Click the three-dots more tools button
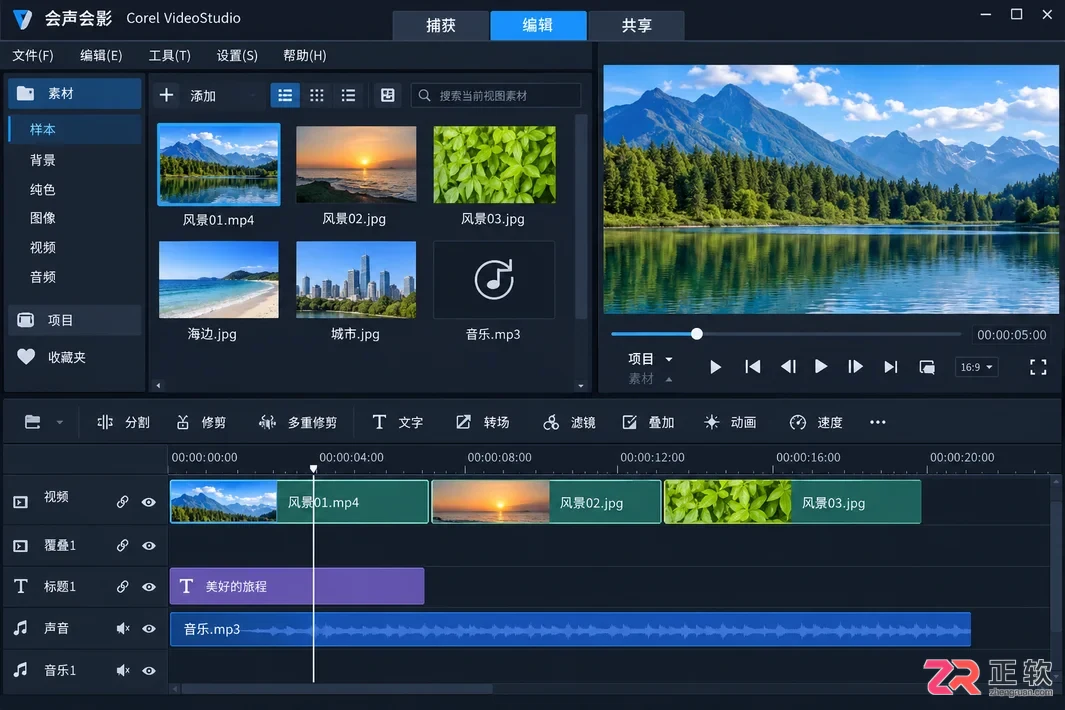Screen dimensions: 1065x710 click(878, 423)
